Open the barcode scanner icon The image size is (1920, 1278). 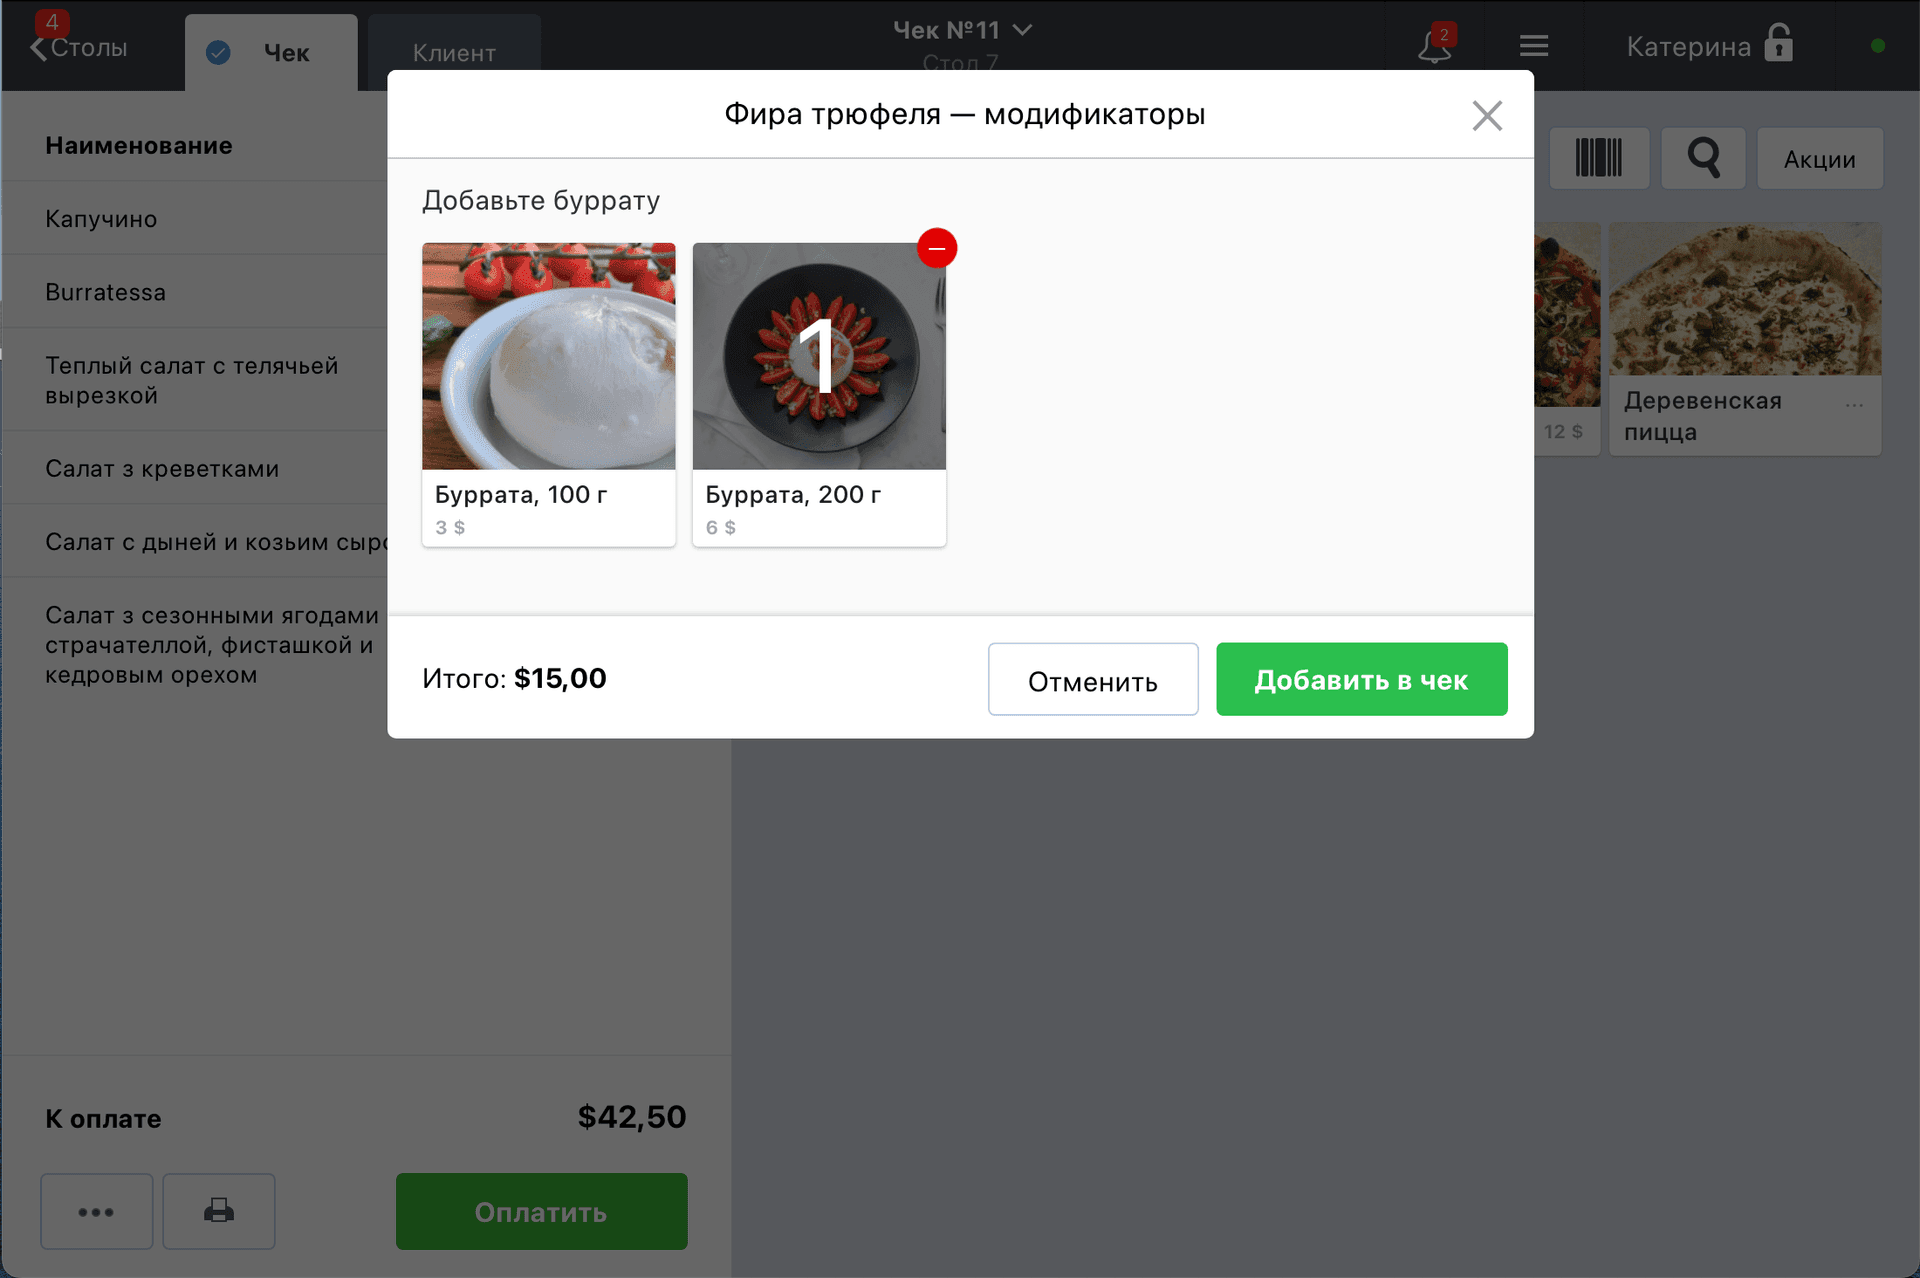point(1598,158)
